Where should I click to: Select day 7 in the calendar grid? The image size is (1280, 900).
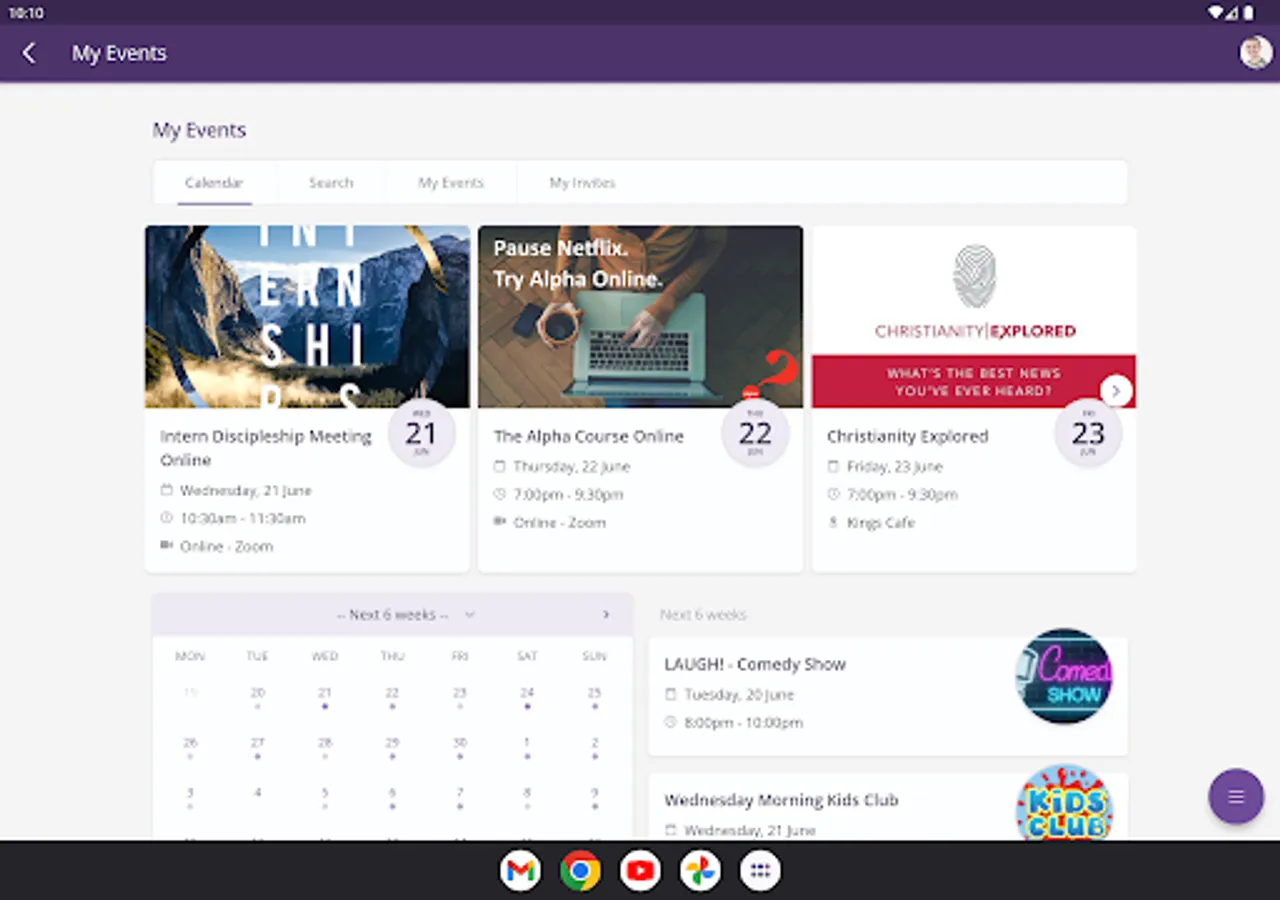(460, 793)
